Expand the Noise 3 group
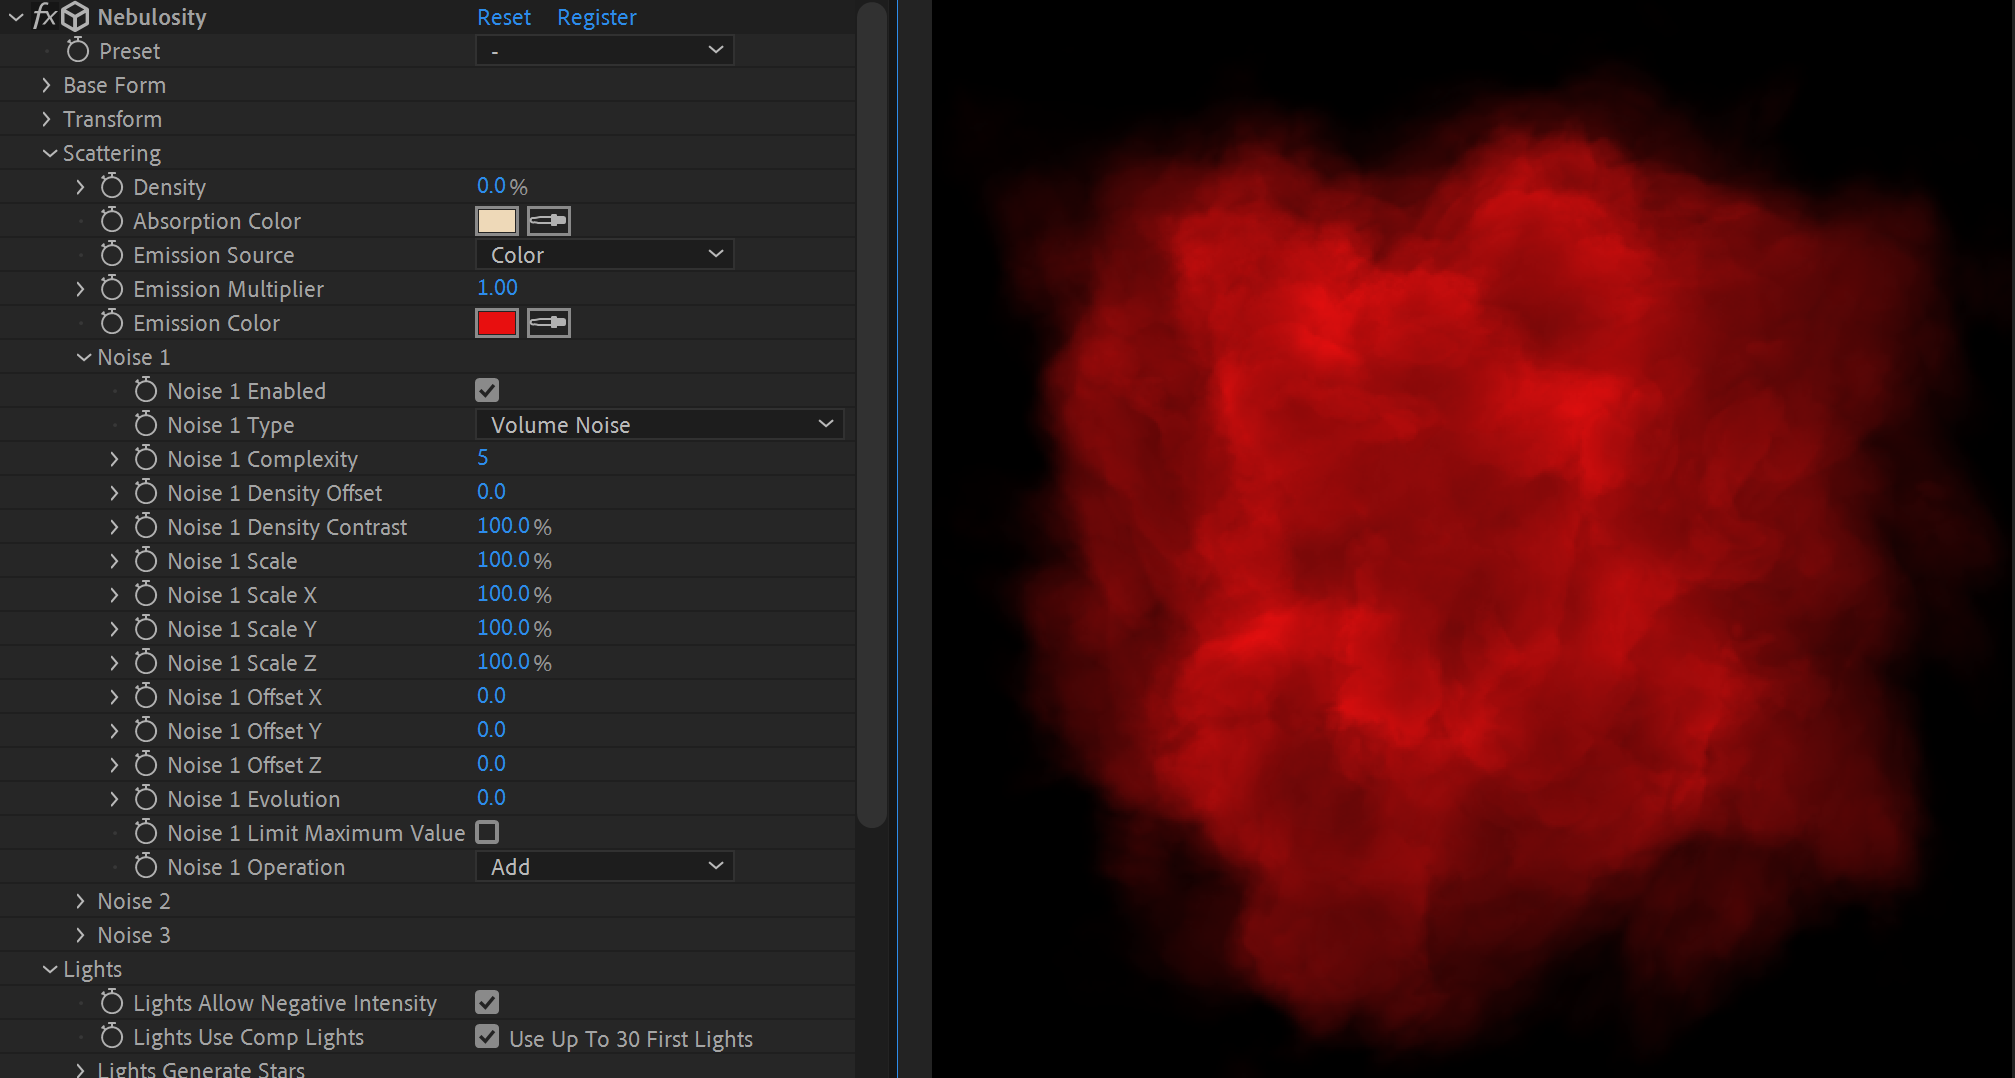 tap(80, 935)
